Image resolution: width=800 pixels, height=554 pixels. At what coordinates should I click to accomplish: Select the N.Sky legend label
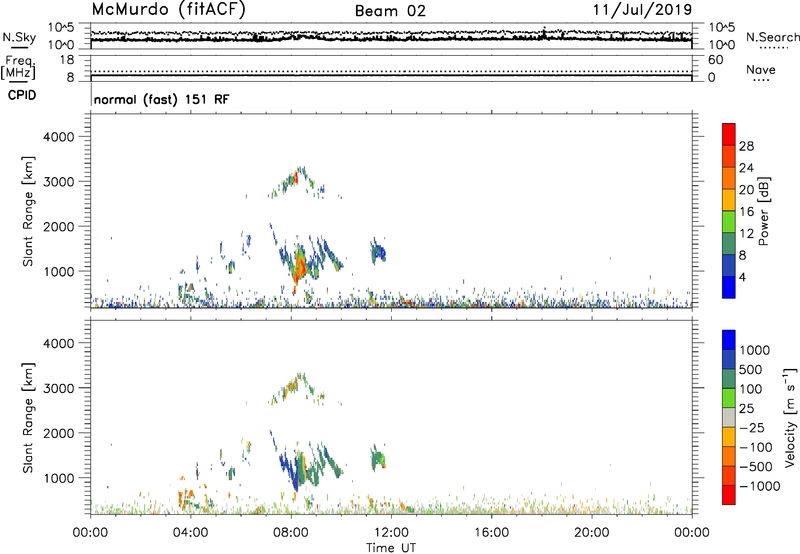click(x=19, y=37)
